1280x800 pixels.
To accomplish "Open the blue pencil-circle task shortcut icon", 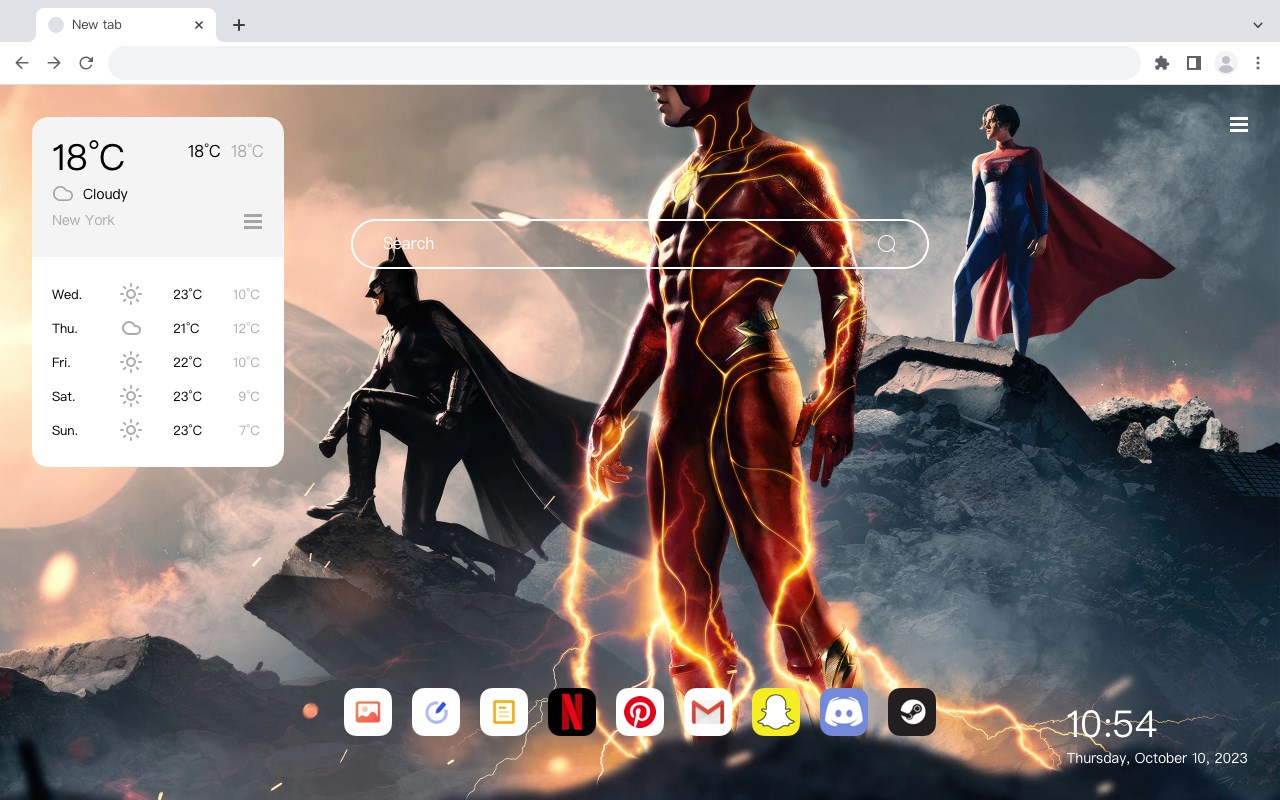I will (x=436, y=712).
